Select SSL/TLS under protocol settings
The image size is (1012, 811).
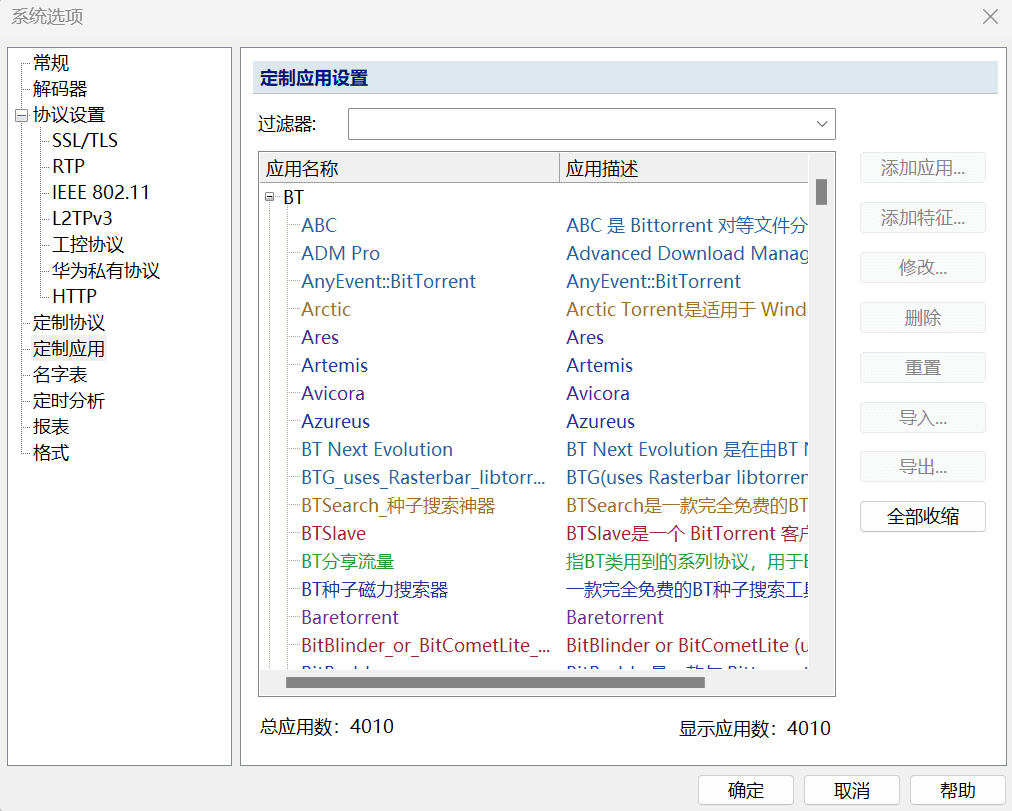tap(85, 141)
